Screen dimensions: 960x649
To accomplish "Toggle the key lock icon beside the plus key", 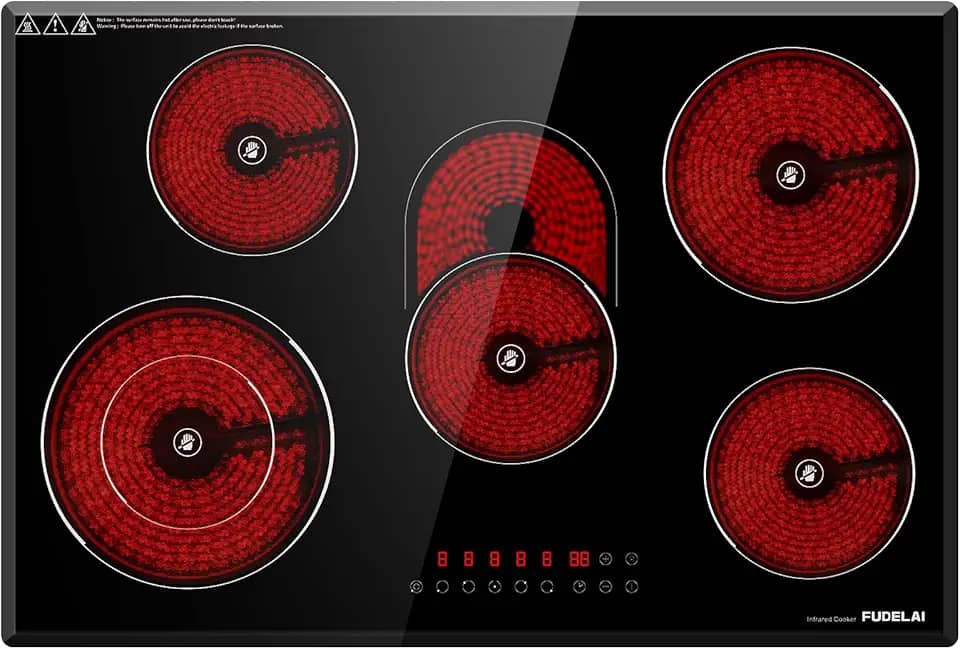I will click(630, 559).
